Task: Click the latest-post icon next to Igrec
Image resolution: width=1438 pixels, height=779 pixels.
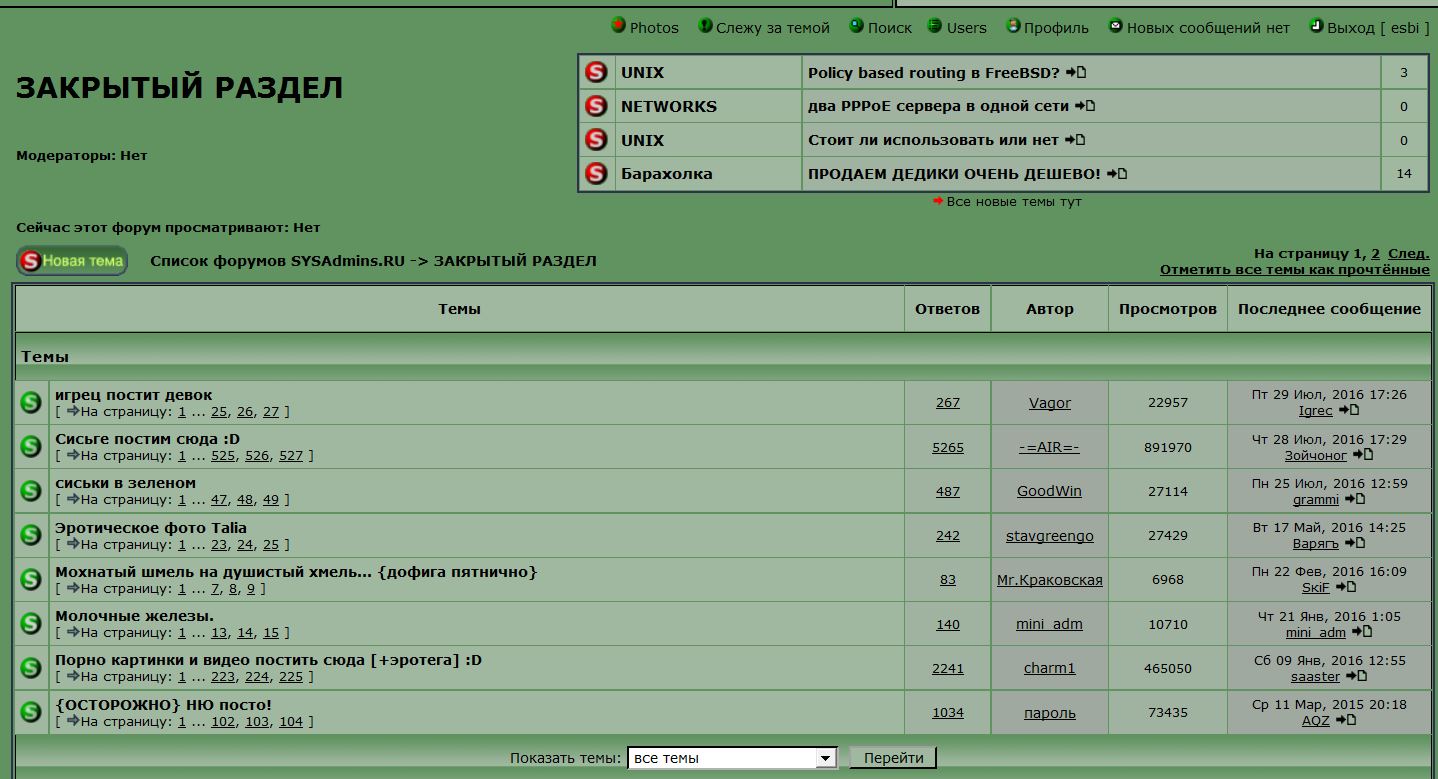Action: [1349, 410]
